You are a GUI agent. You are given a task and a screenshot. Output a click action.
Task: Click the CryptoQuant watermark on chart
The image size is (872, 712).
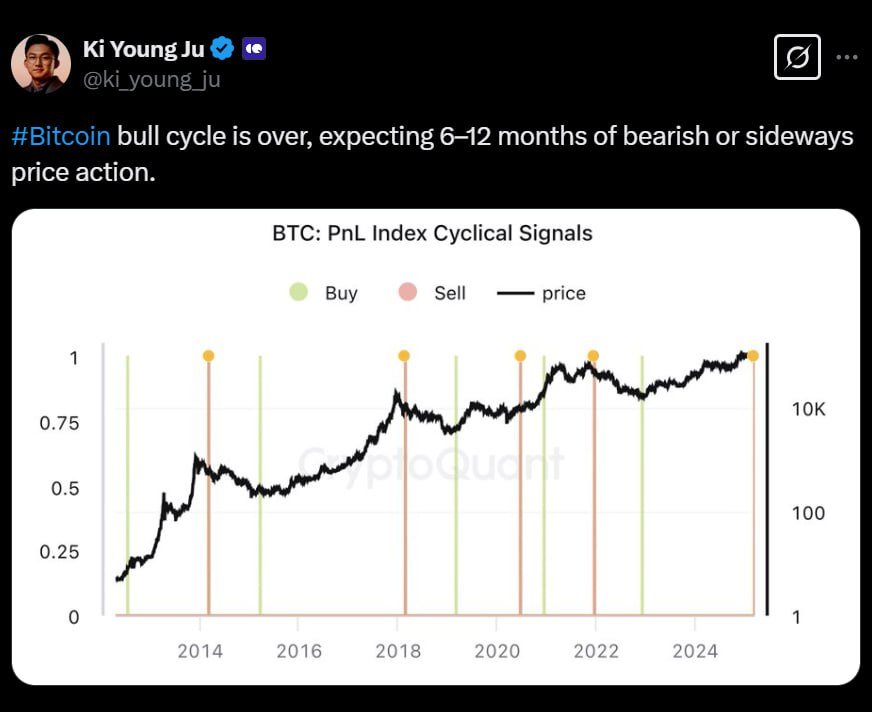pyautogui.click(x=432, y=463)
